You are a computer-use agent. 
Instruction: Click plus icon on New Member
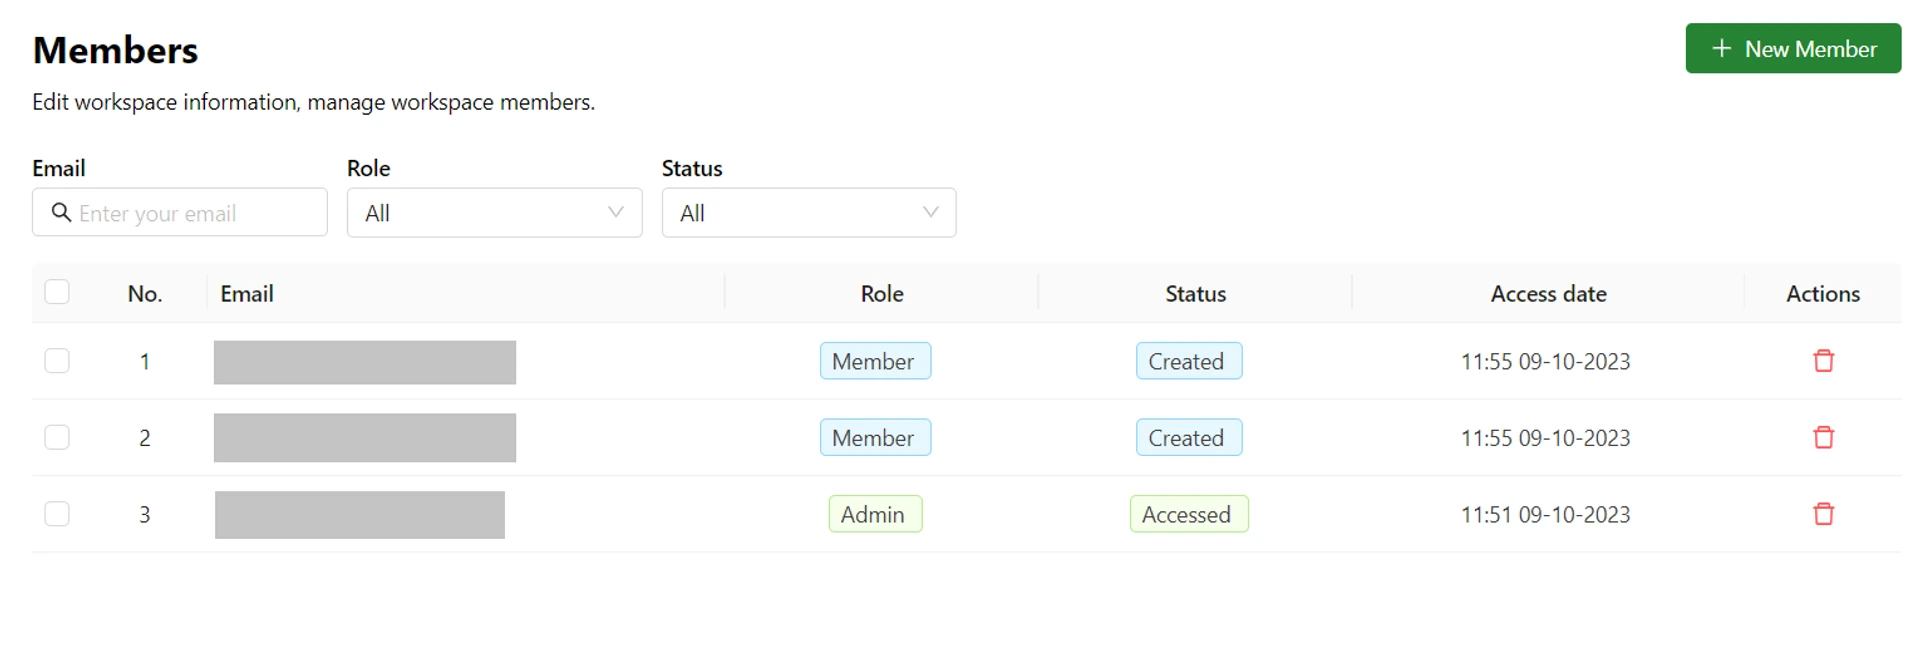pyautogui.click(x=1721, y=49)
